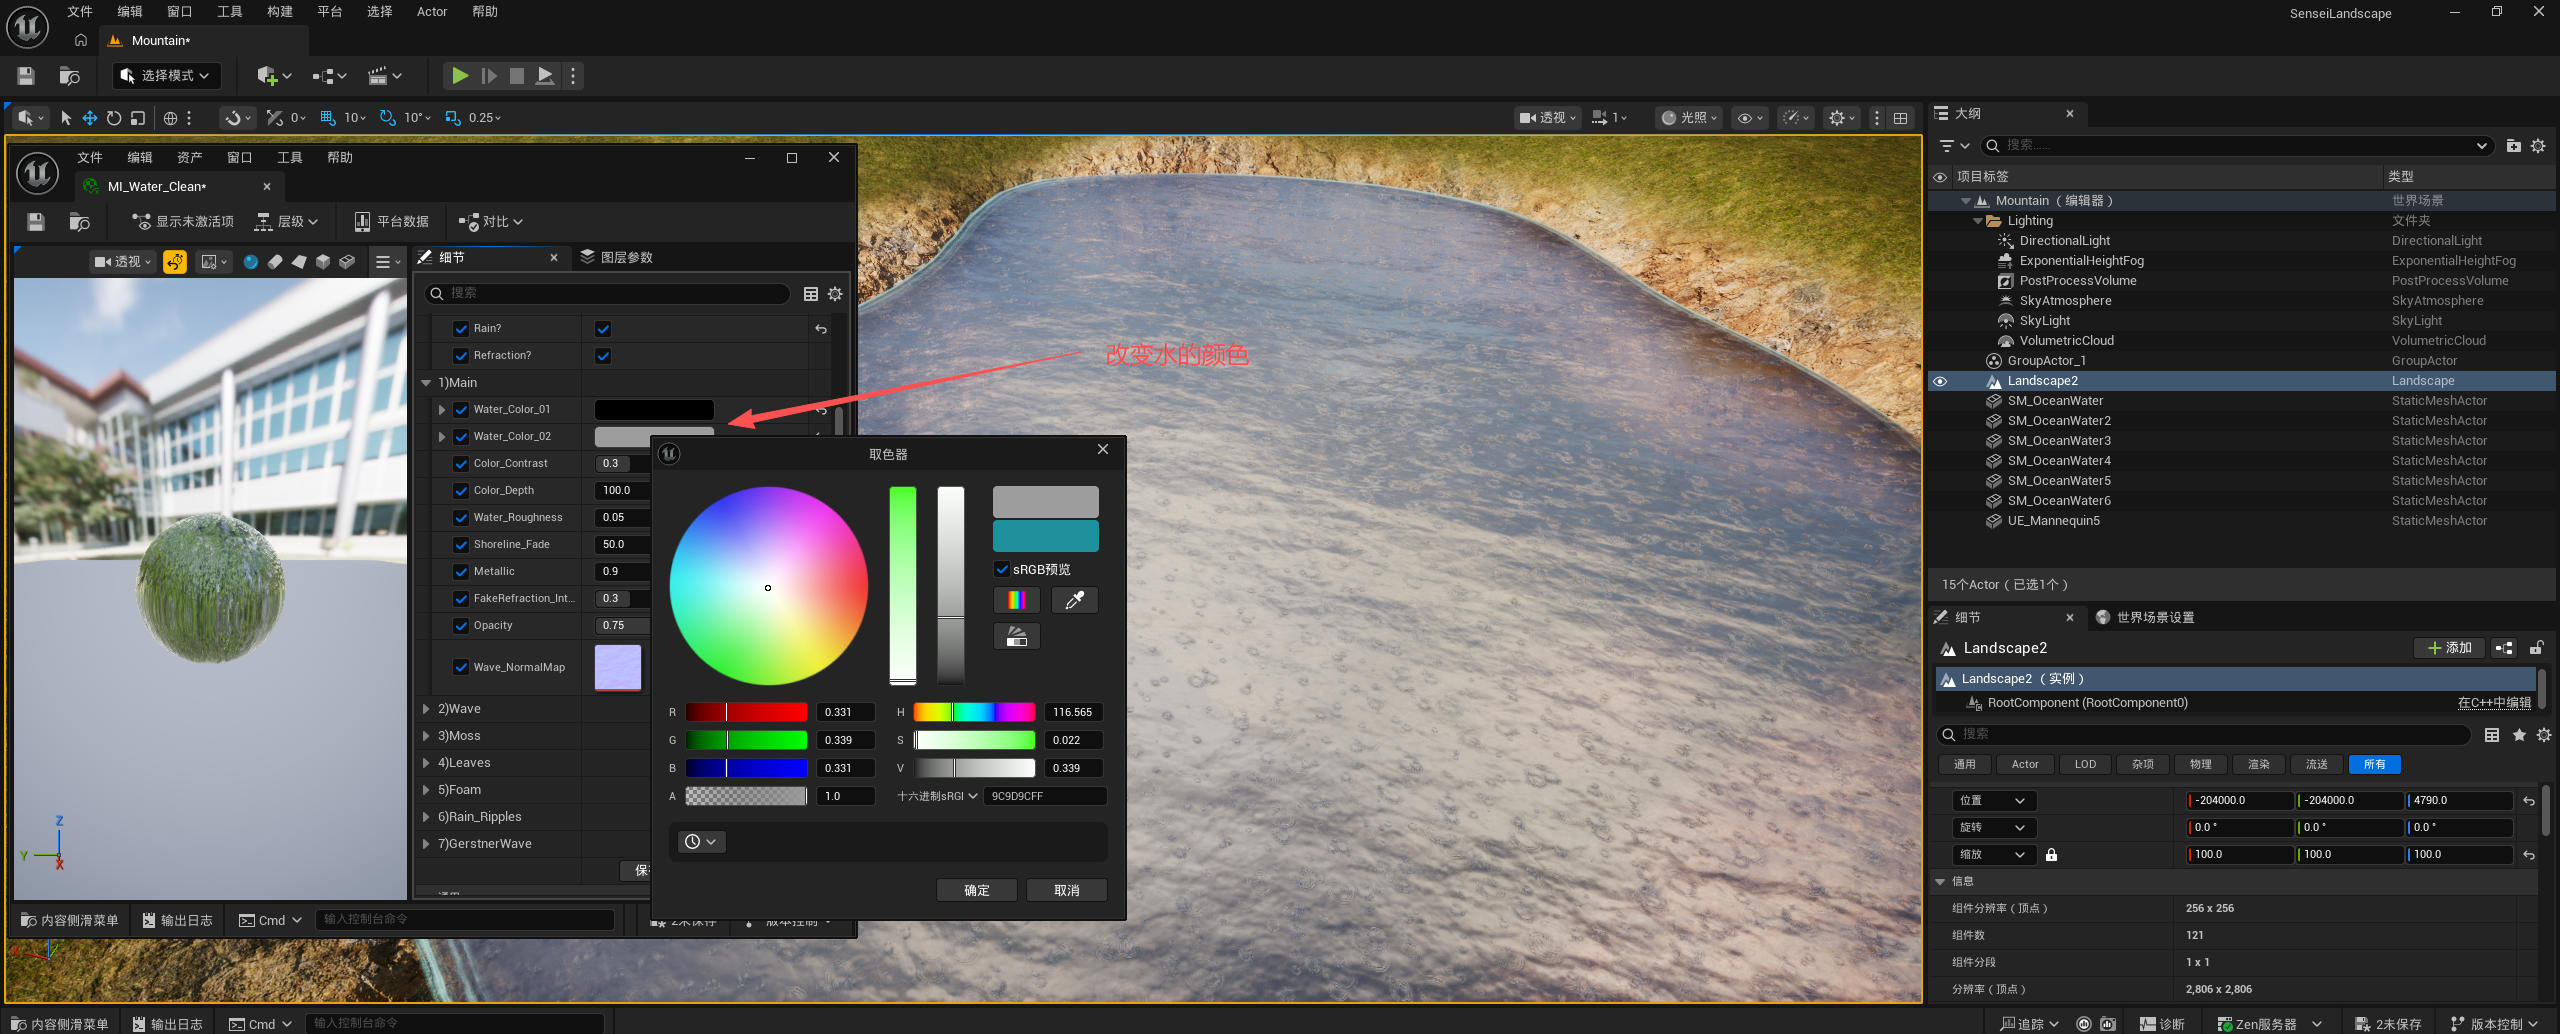Toggle the Opacity parameter override checkbox
The height and width of the screenshot is (1034, 2560).
point(461,626)
